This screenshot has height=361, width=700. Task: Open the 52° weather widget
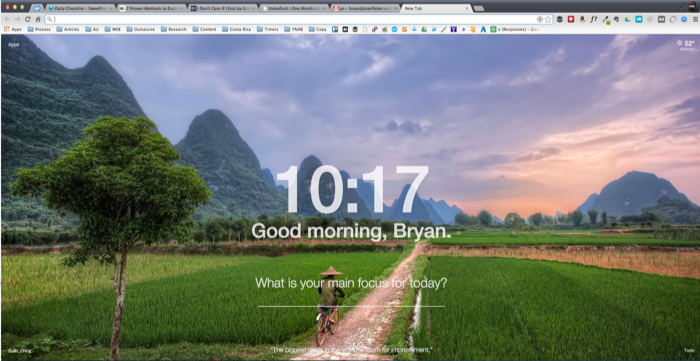pyautogui.click(x=687, y=45)
